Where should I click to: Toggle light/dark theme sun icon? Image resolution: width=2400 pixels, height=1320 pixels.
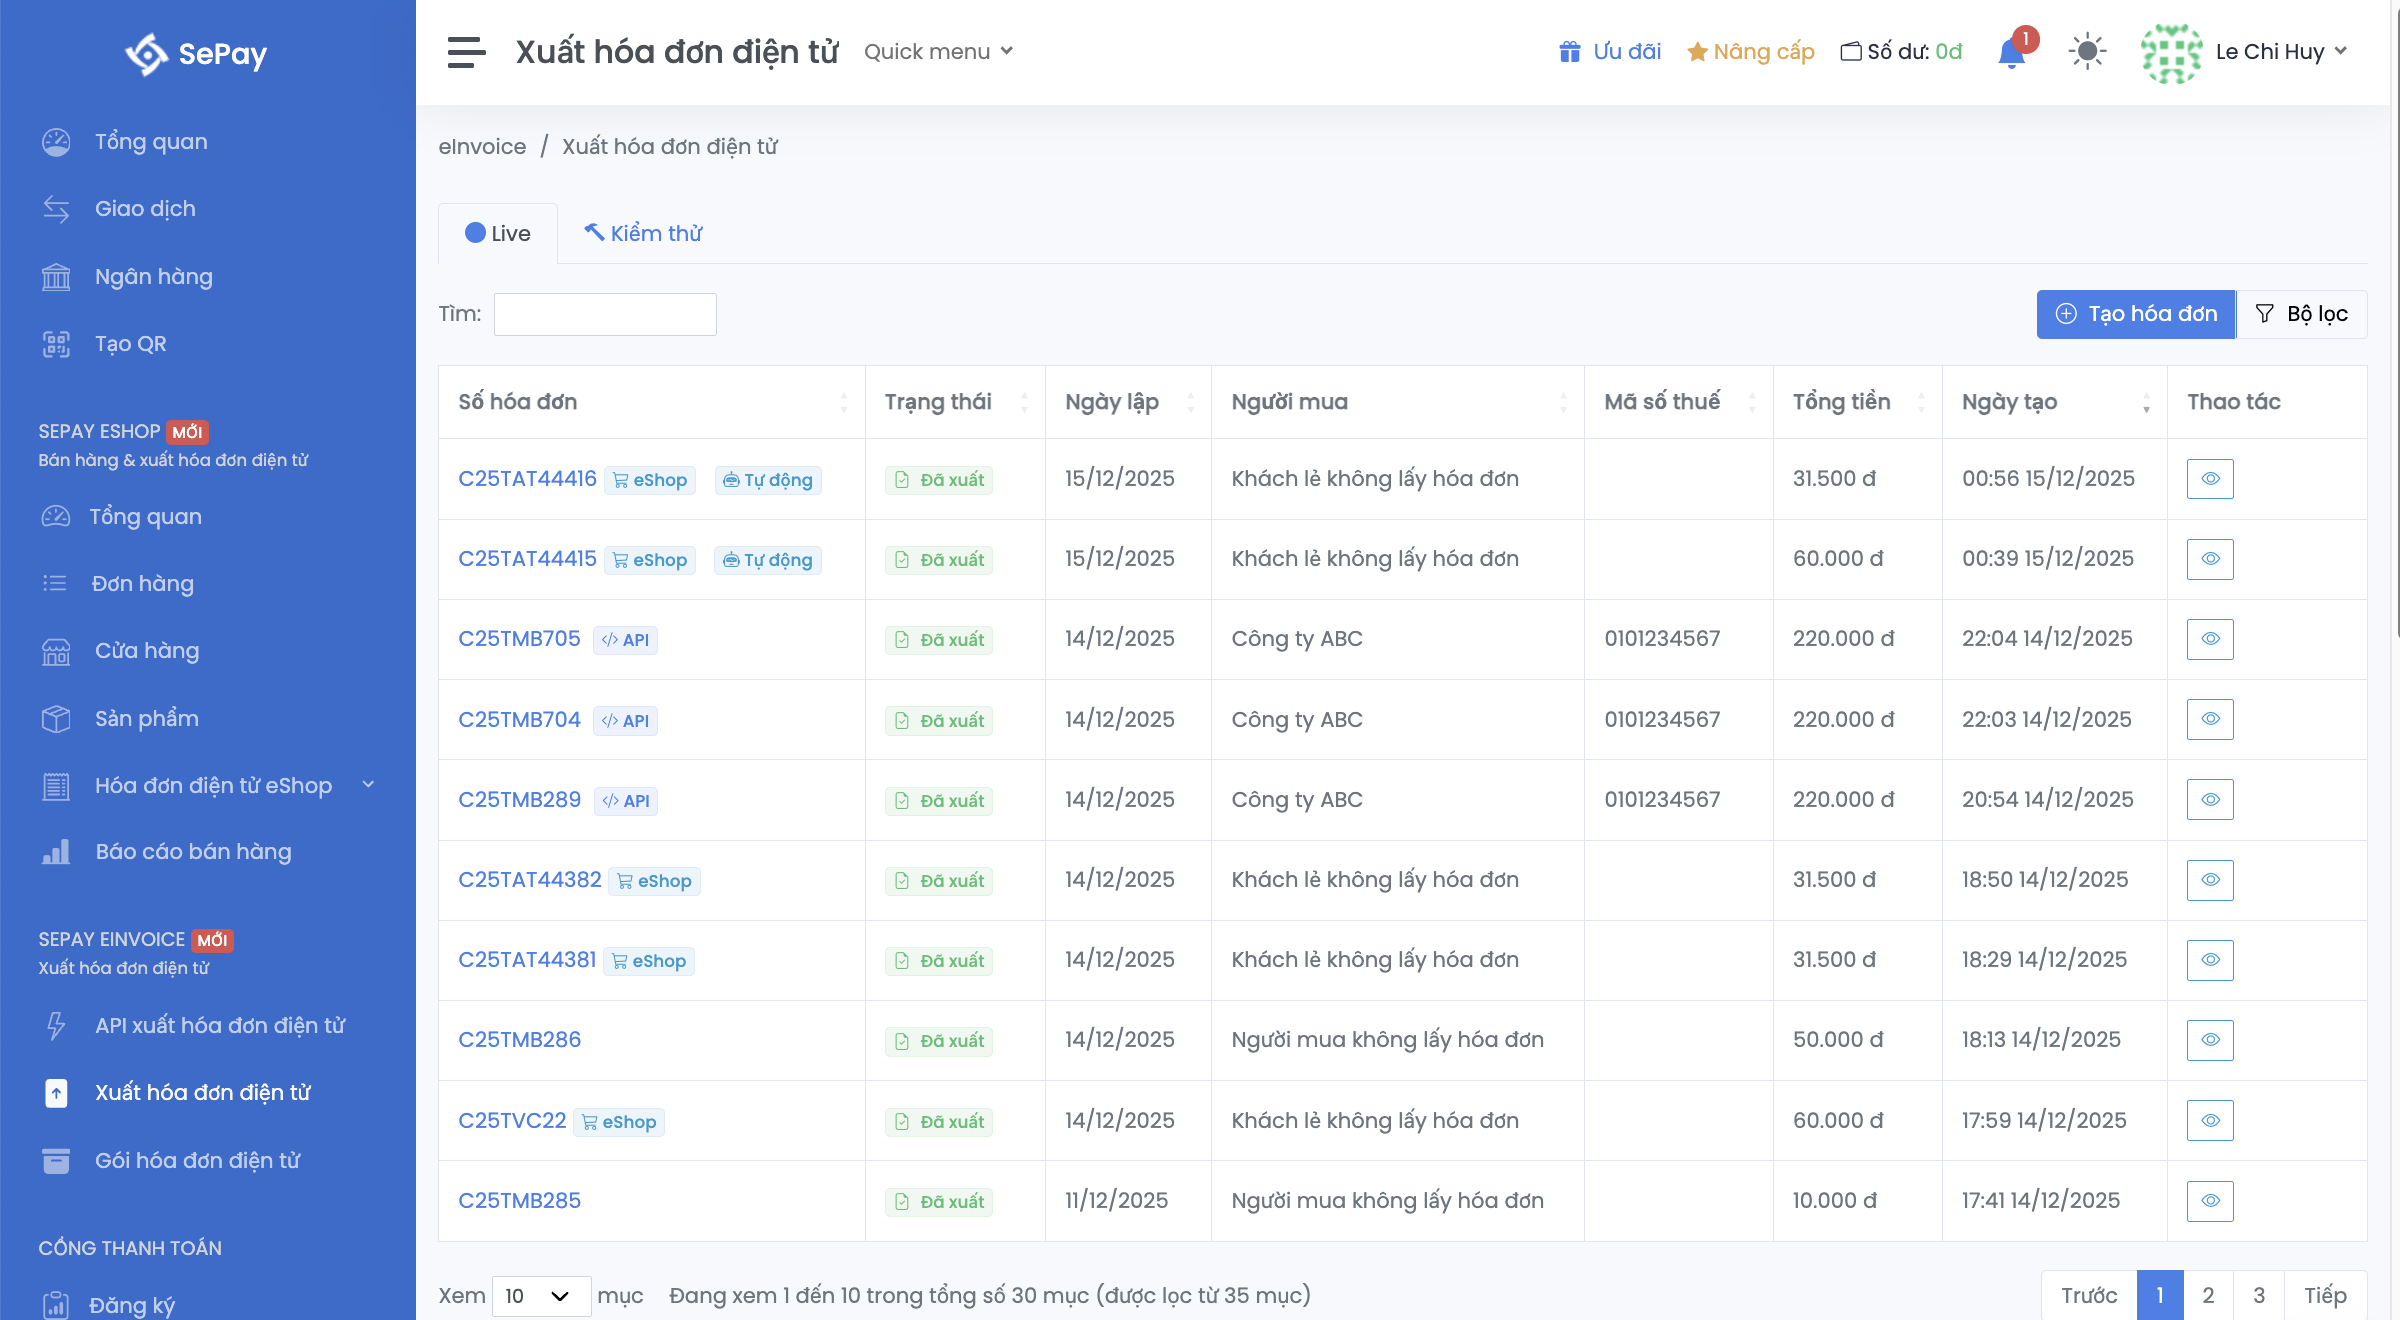pos(2087,52)
